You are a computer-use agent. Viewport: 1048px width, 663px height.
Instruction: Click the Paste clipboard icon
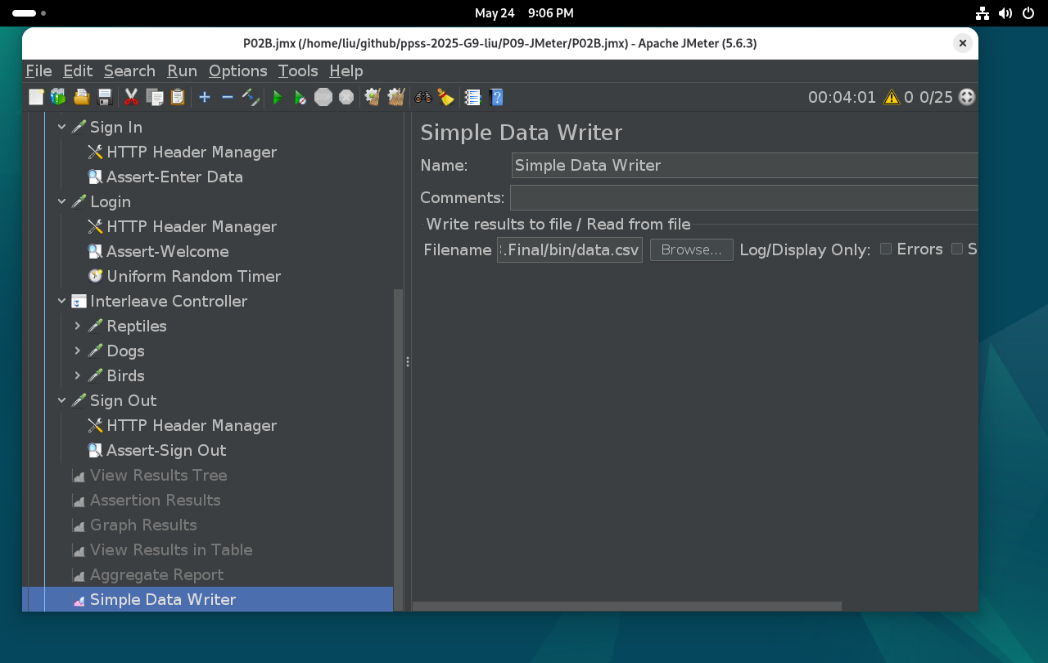coord(177,97)
